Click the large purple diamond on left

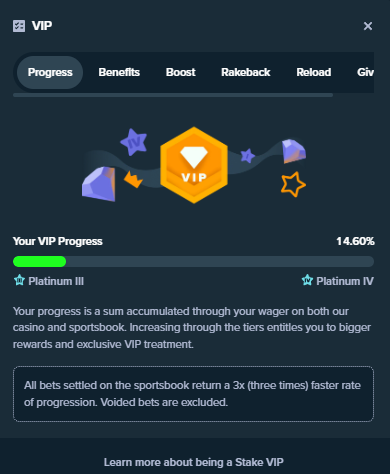(x=99, y=184)
